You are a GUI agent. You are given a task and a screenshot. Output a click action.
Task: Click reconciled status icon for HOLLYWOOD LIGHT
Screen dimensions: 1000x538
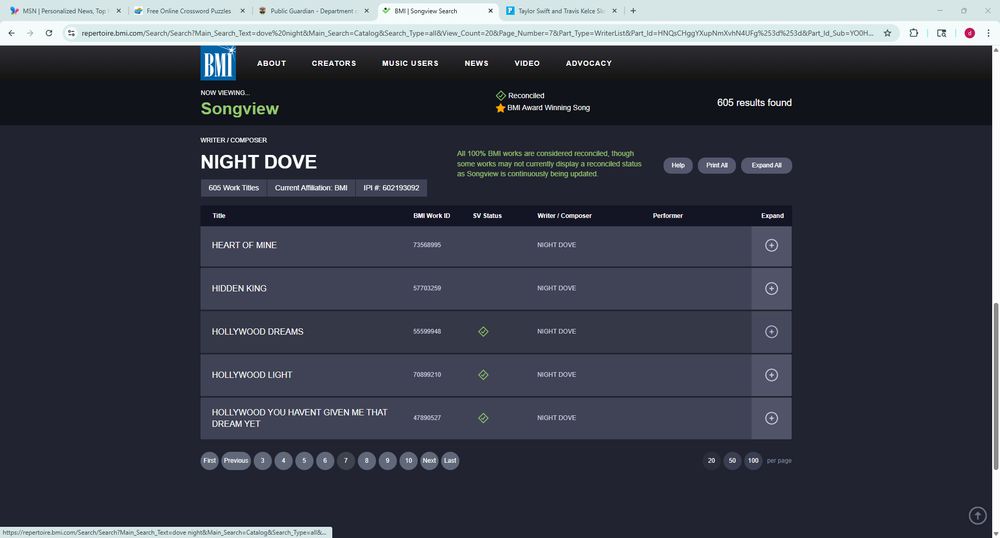pyautogui.click(x=483, y=375)
